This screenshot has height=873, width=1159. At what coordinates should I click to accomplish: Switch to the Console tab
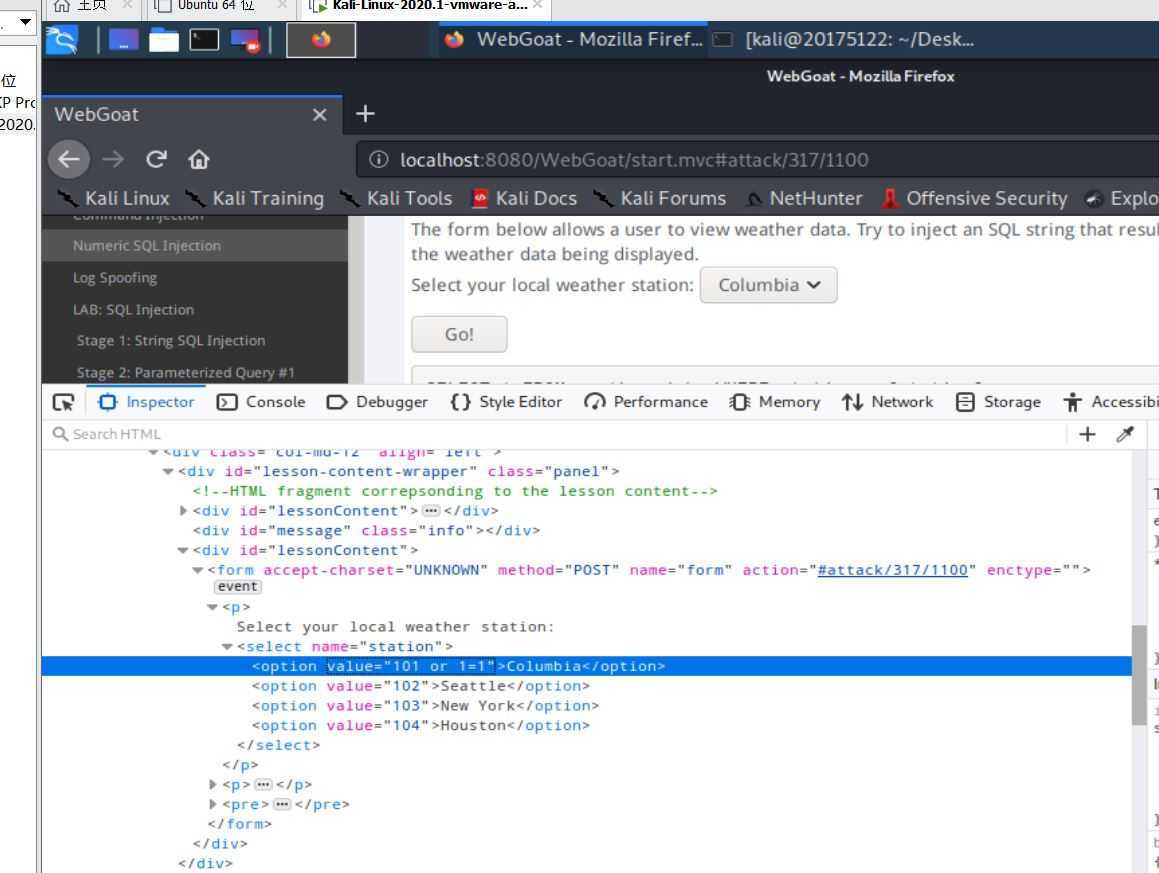(x=261, y=402)
